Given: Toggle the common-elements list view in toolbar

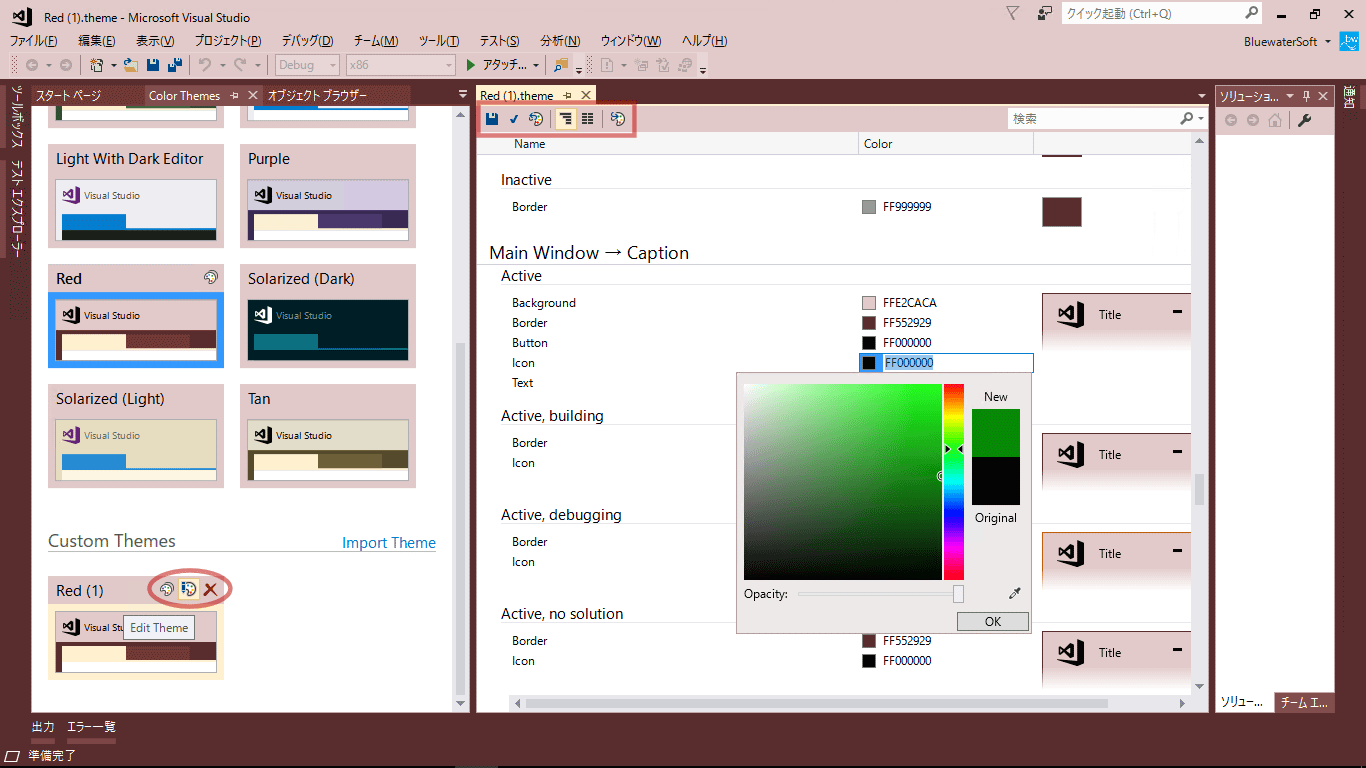Looking at the screenshot, I should pyautogui.click(x=566, y=118).
